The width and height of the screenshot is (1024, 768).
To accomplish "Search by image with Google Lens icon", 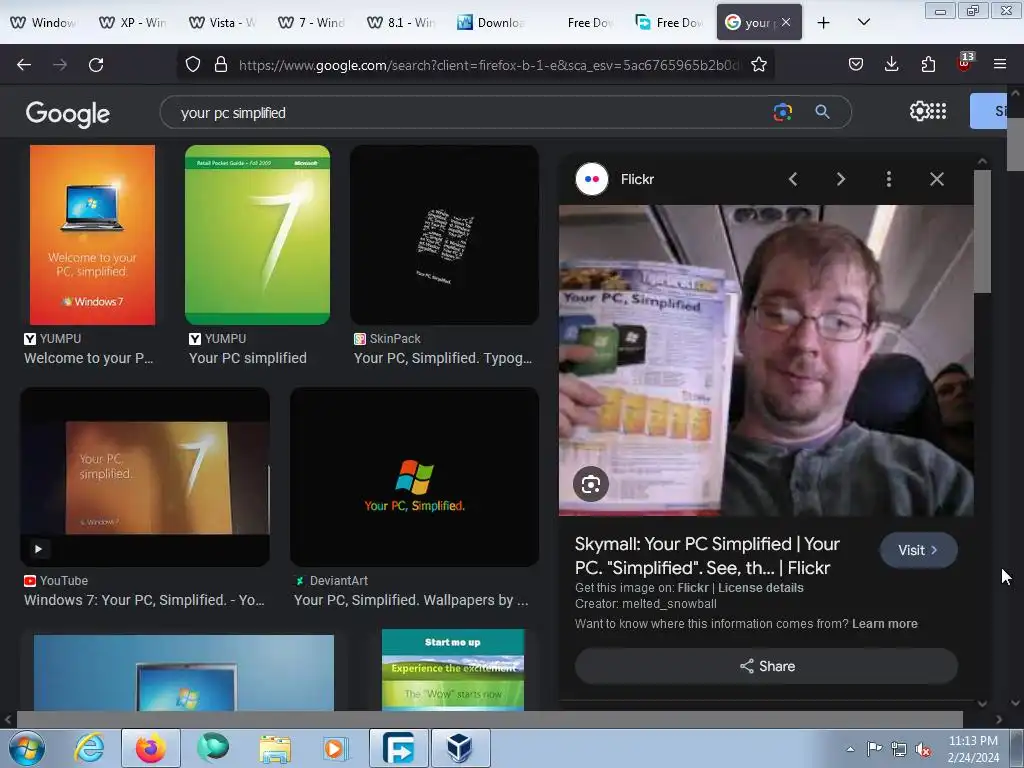I will 782,112.
